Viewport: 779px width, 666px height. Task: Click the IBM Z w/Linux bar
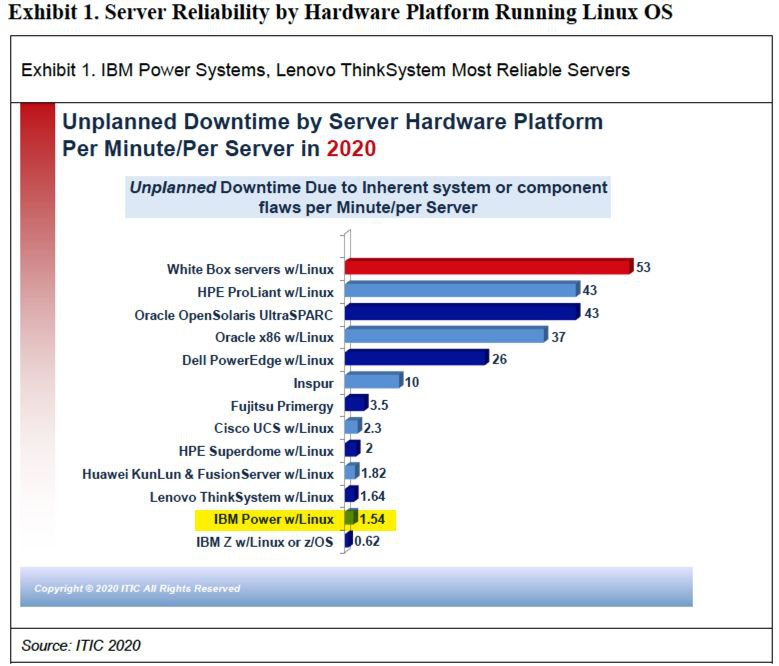[x=348, y=540]
